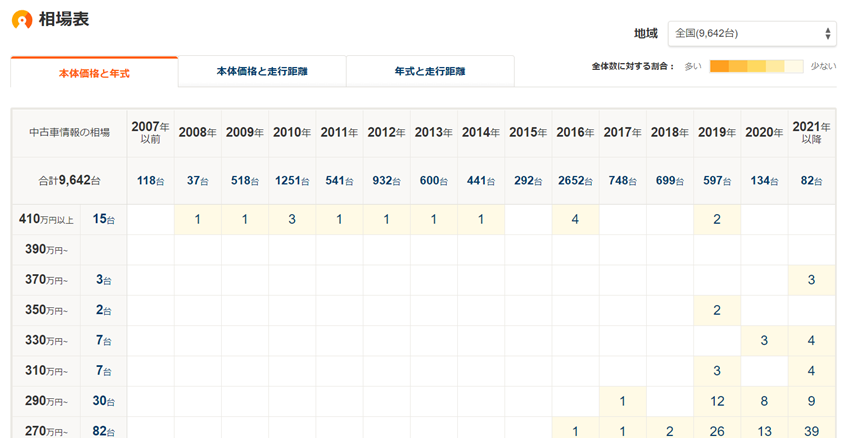Viewport: 850px width, 438px height.
Task: Open the 地域 region dropdown
Action: point(752,33)
